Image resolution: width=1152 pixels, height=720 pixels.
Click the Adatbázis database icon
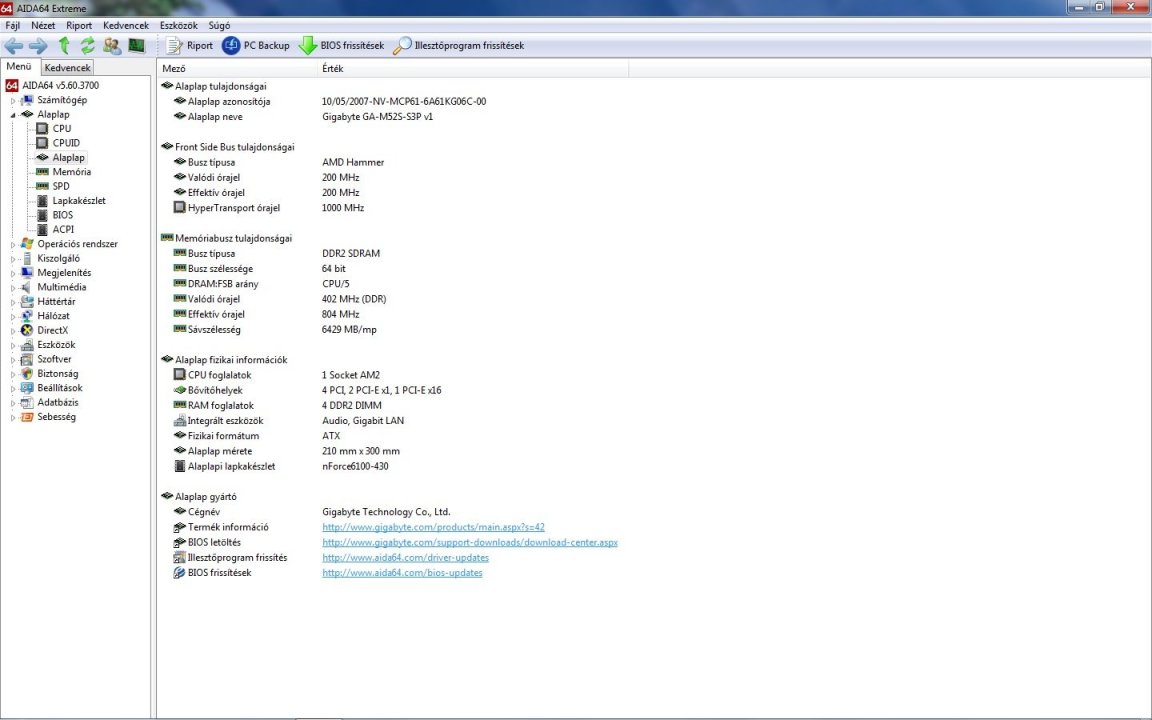pos(27,403)
